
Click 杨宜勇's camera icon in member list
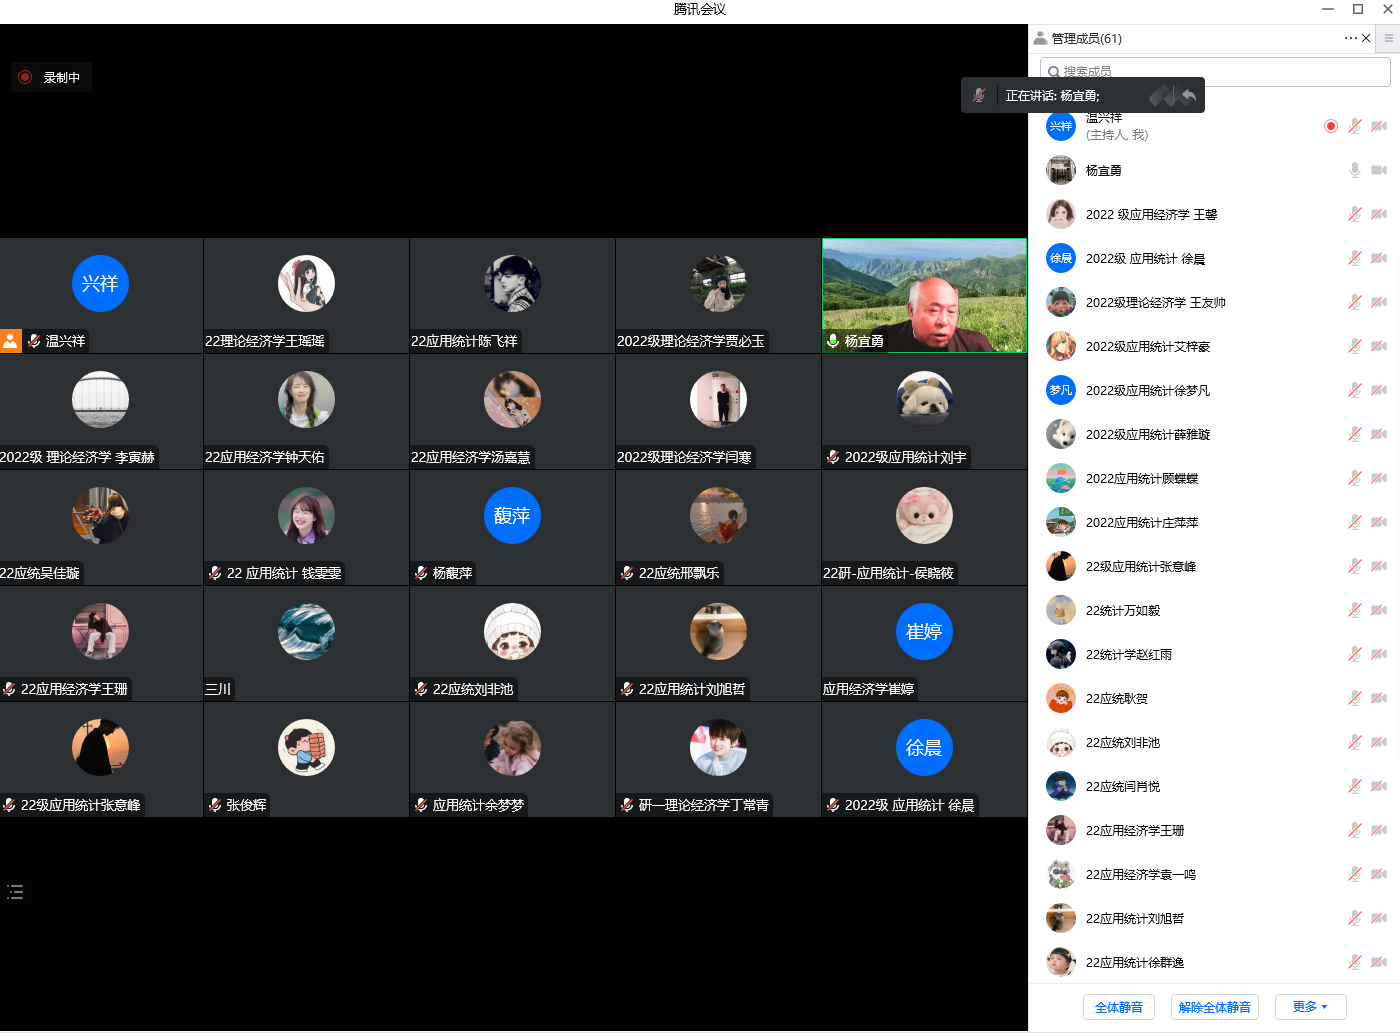[x=1379, y=170]
